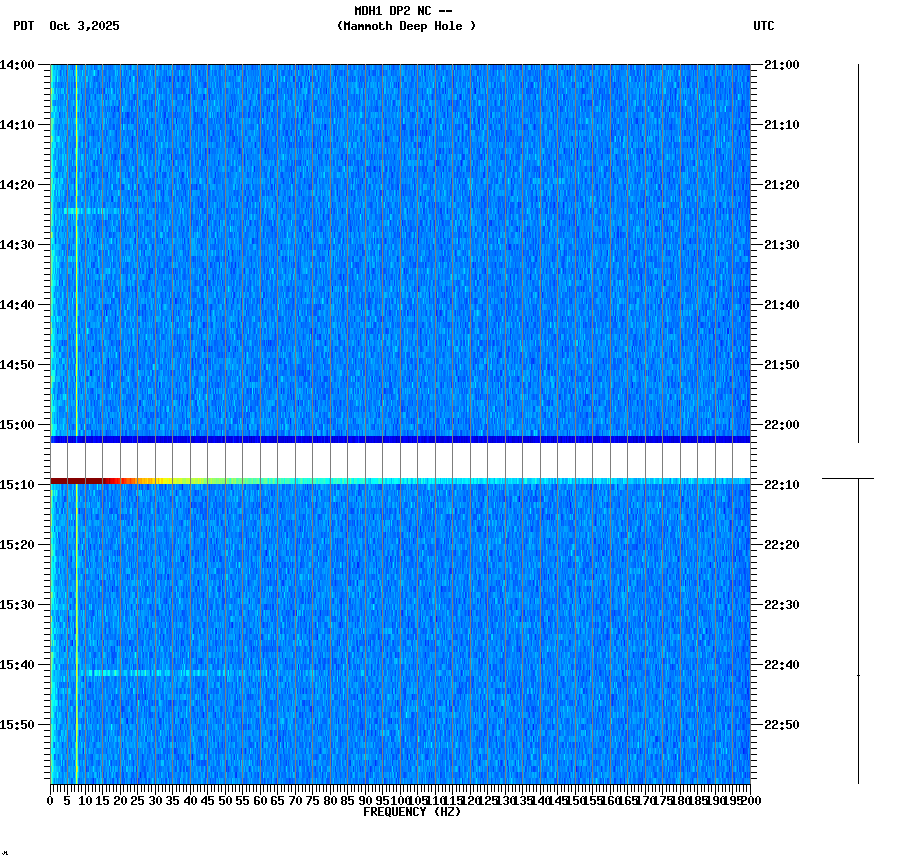902x864 pixels.
Task: Toggle the UTC time scale label
Action: pyautogui.click(x=765, y=27)
